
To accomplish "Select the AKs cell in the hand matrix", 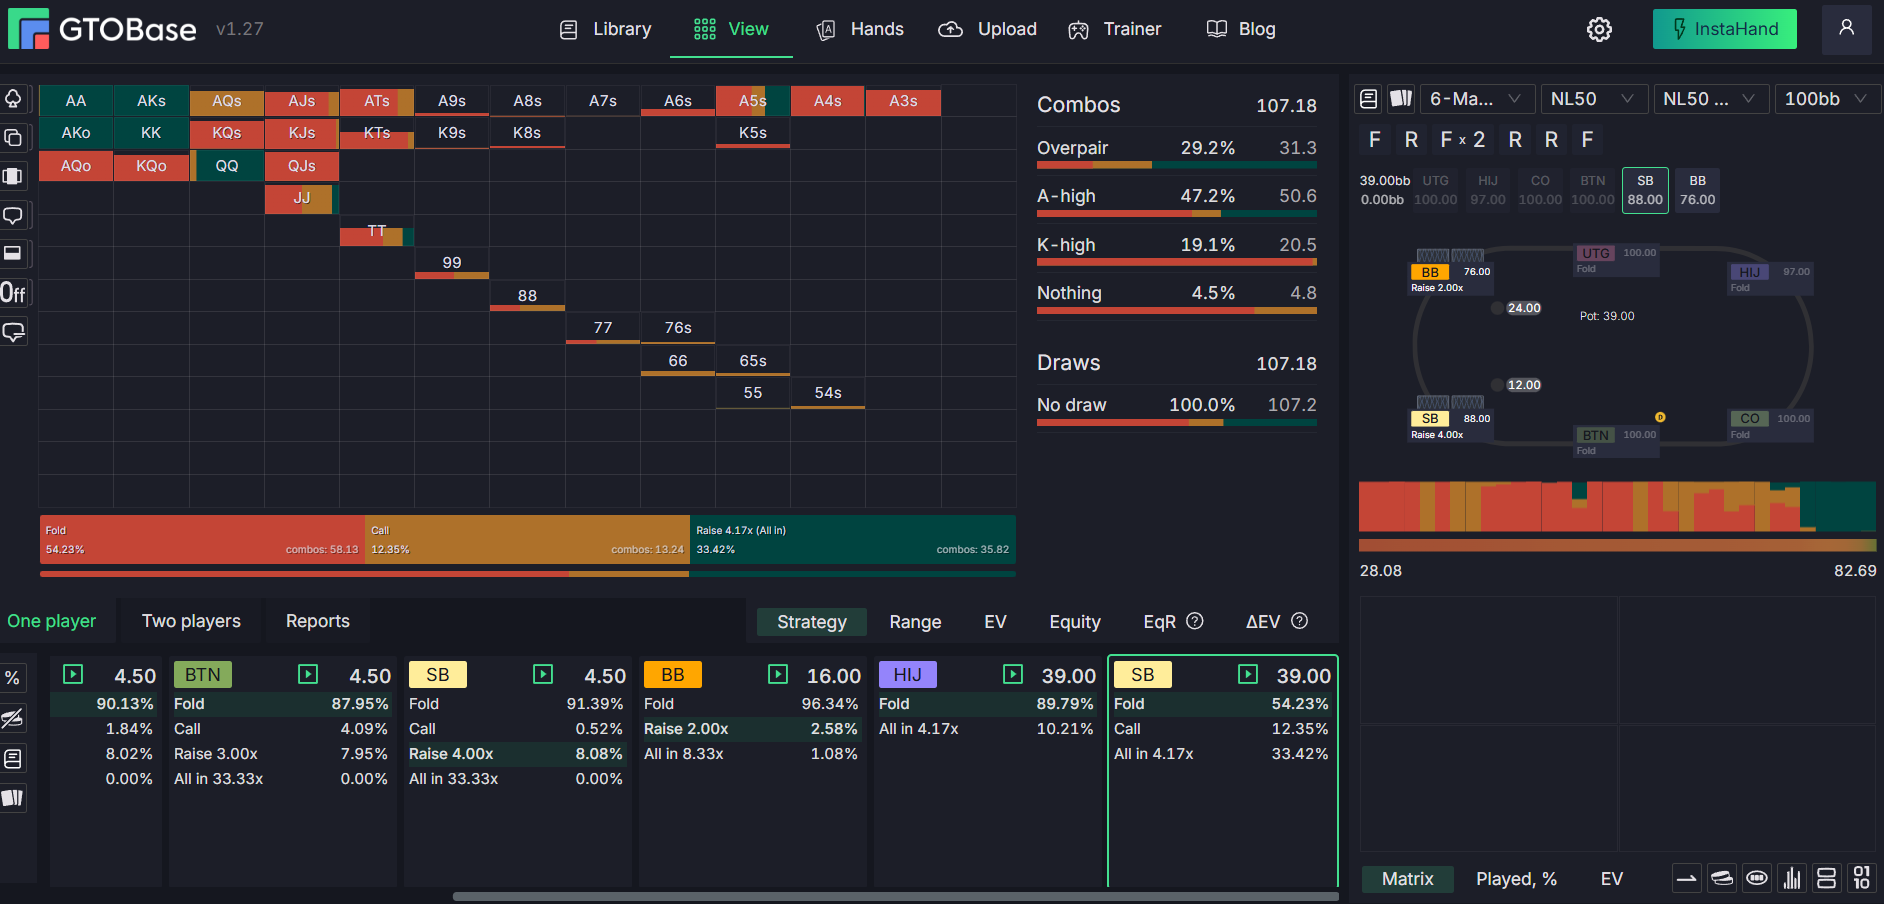I will pos(151,101).
